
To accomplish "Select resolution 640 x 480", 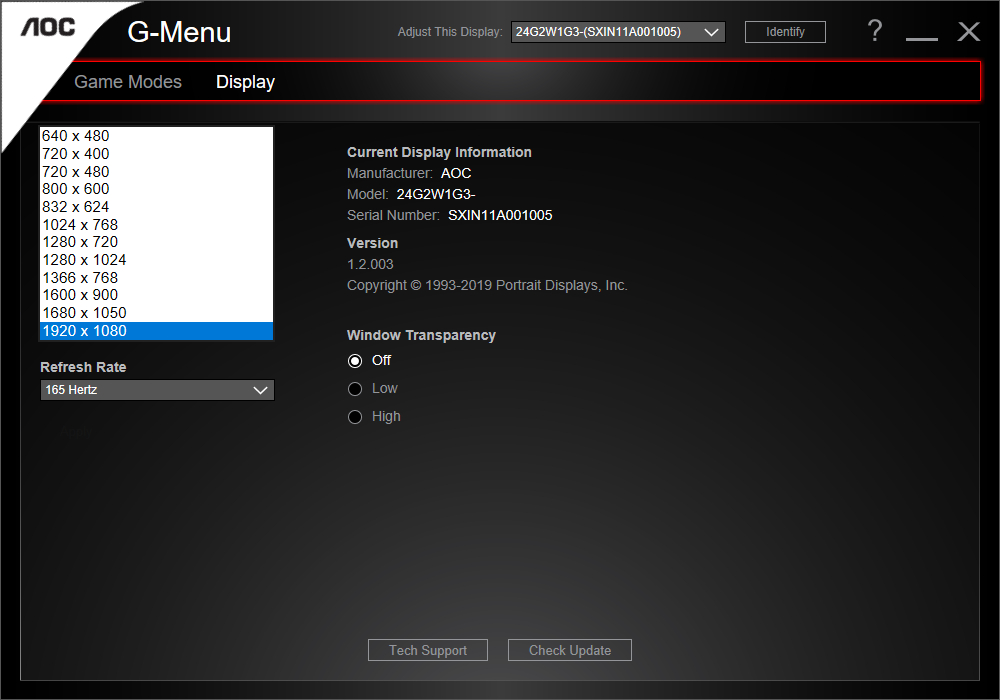I will coord(156,136).
